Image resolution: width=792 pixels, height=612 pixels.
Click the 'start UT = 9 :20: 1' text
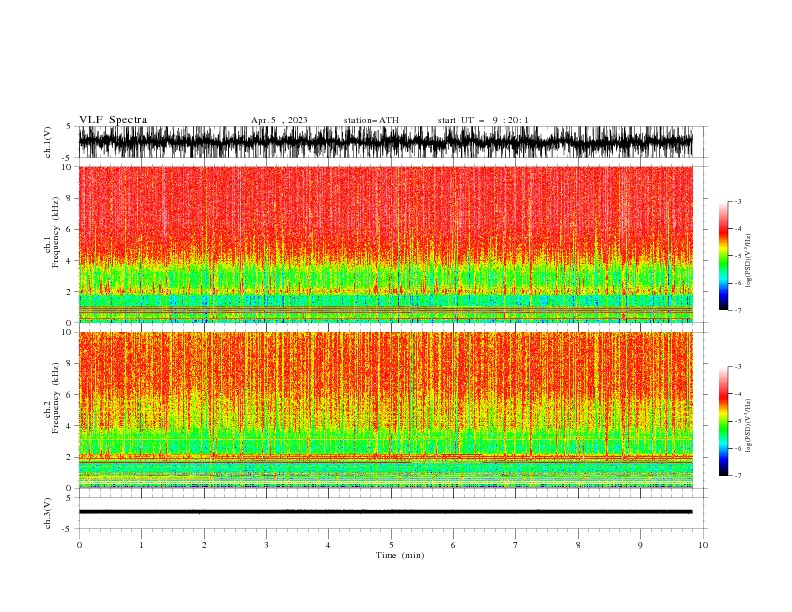(483, 120)
